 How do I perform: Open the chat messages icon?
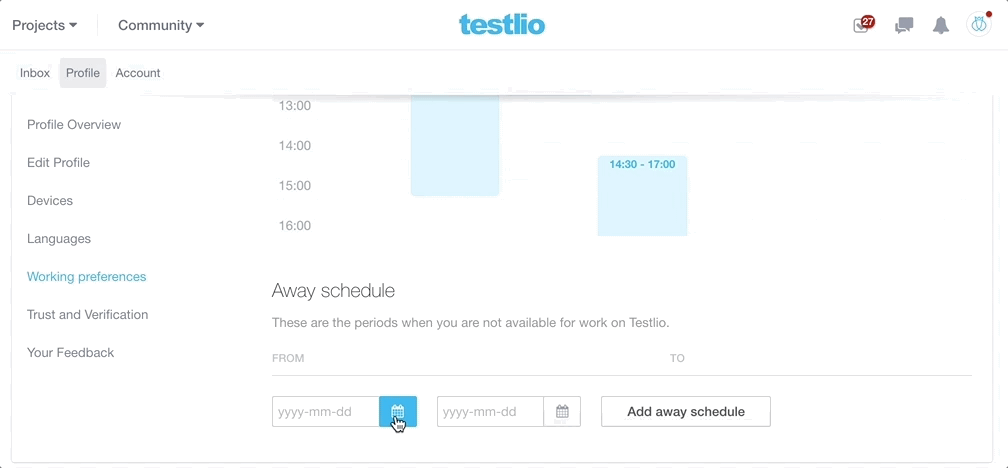pyautogui.click(x=904, y=25)
